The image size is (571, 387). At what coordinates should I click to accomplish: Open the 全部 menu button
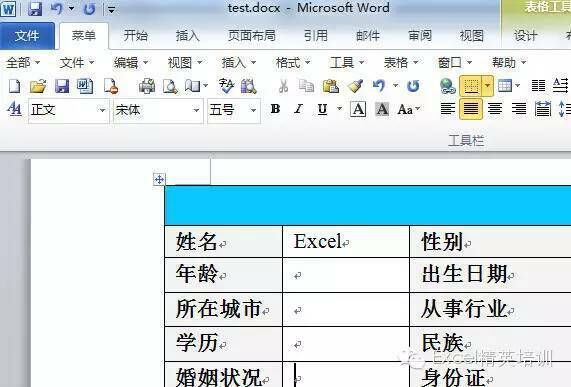pos(23,63)
